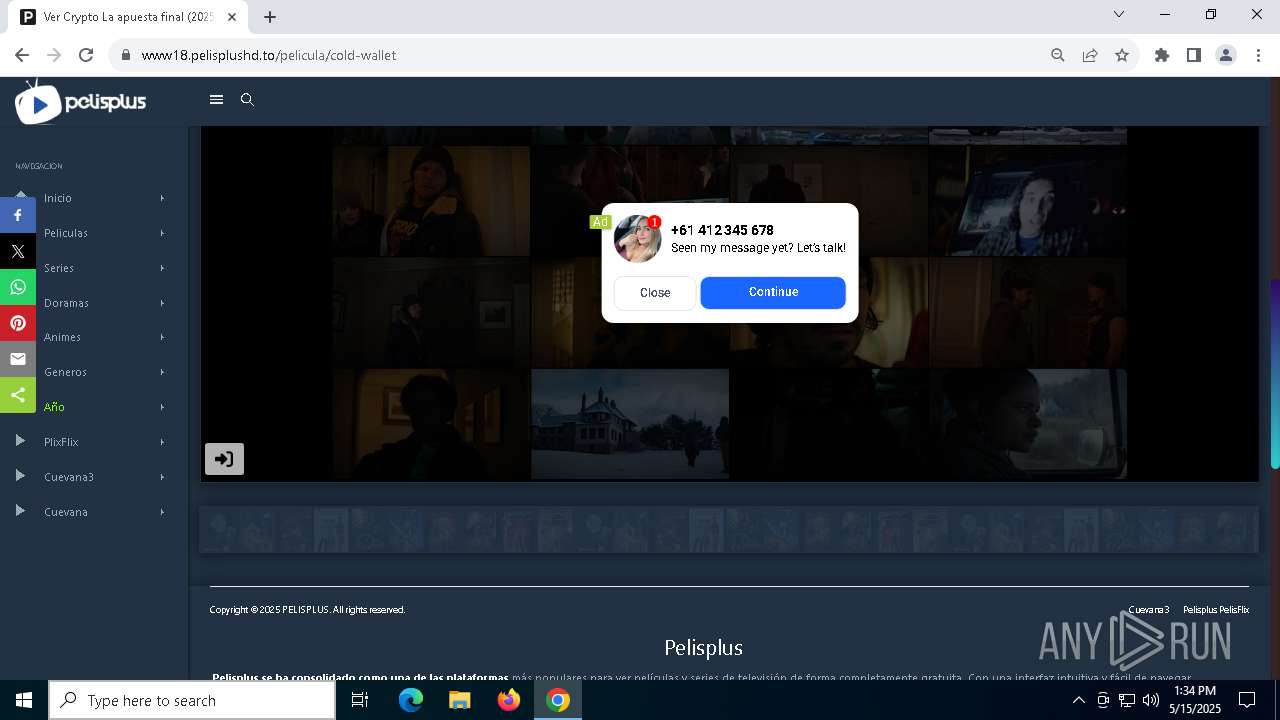
Task: Click the Windows taskbar search box
Action: coord(192,700)
